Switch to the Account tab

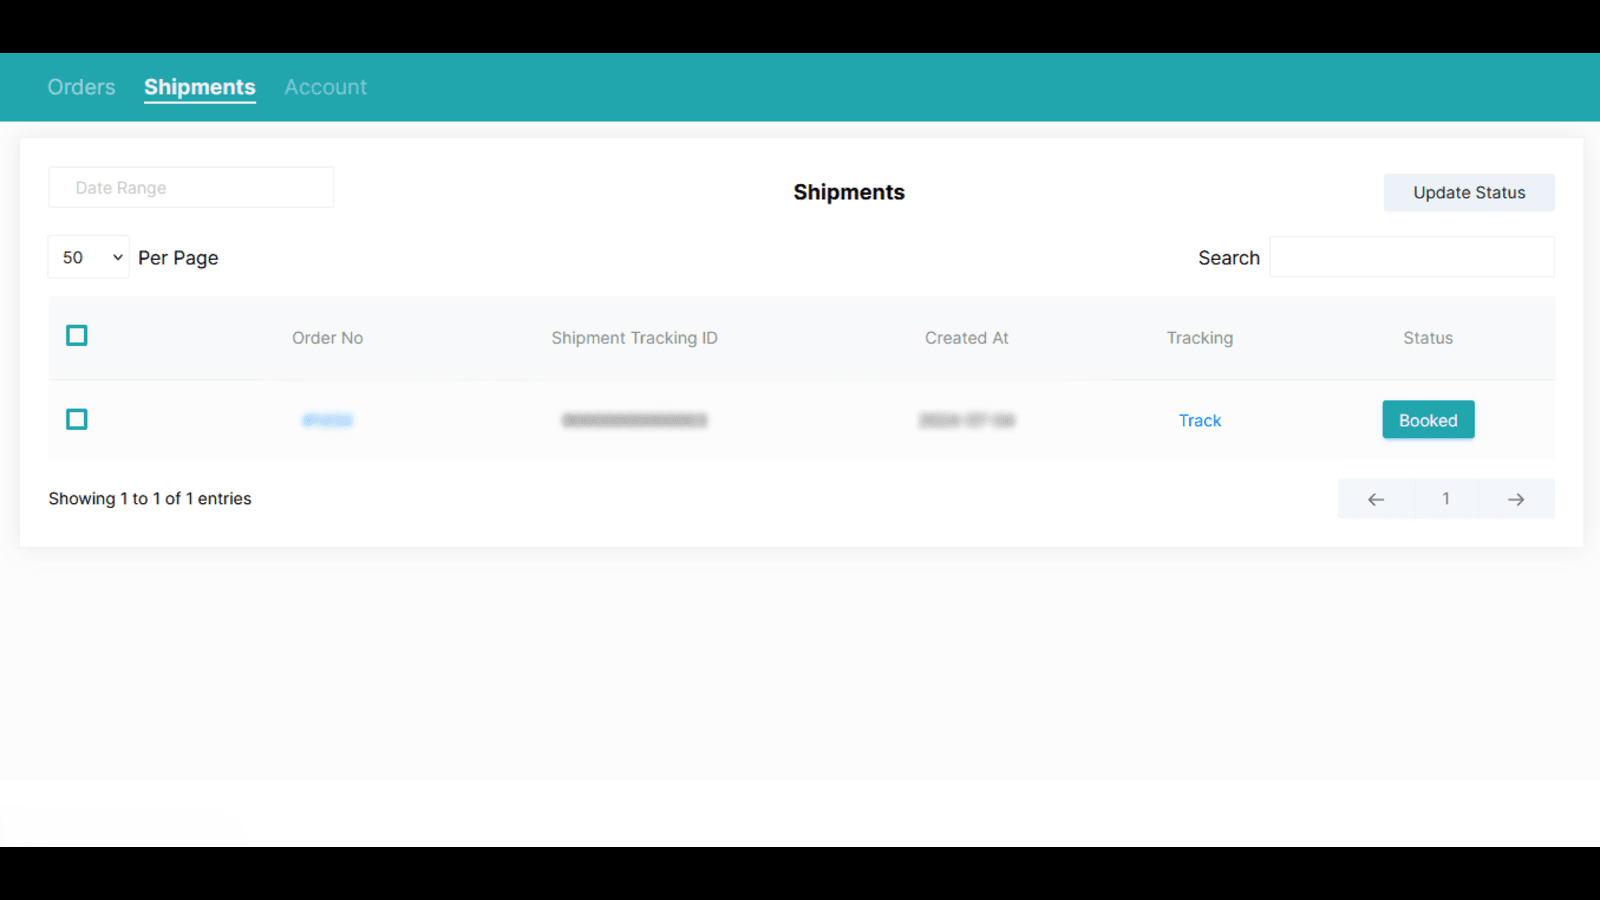325,87
